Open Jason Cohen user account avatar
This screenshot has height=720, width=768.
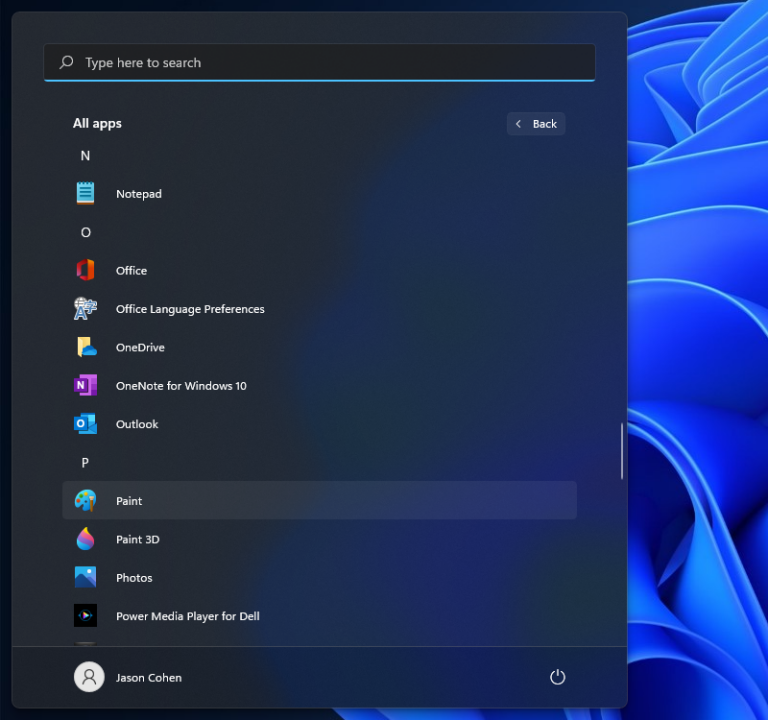[x=89, y=677]
